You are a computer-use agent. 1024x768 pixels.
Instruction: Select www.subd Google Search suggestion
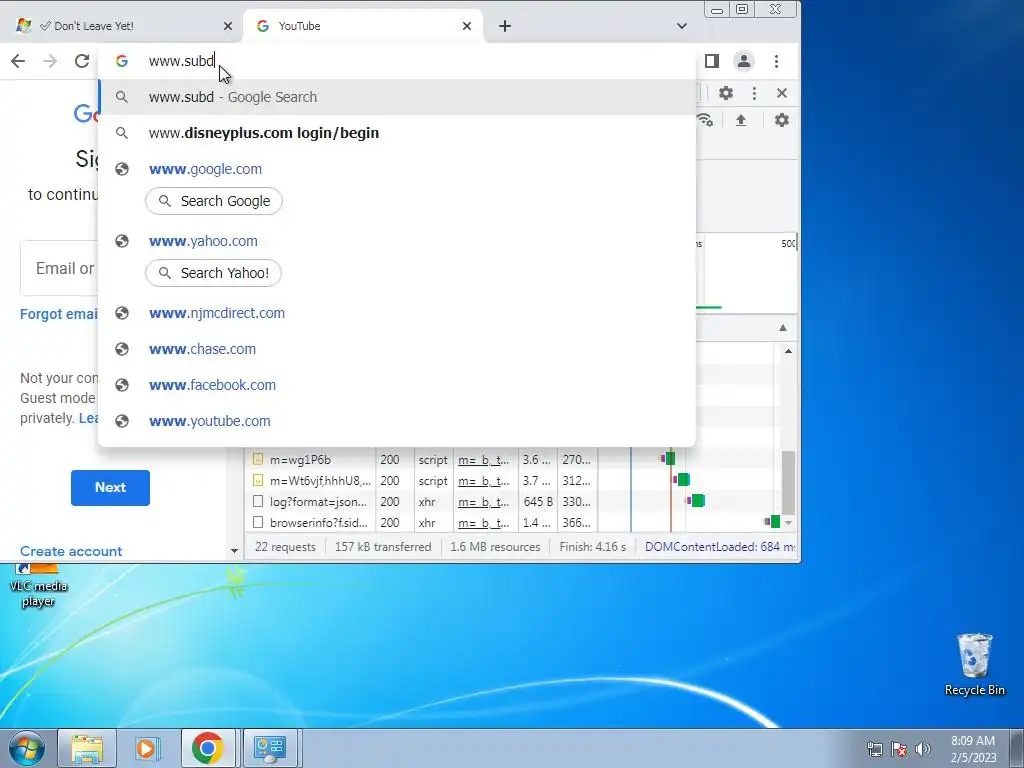(397, 97)
